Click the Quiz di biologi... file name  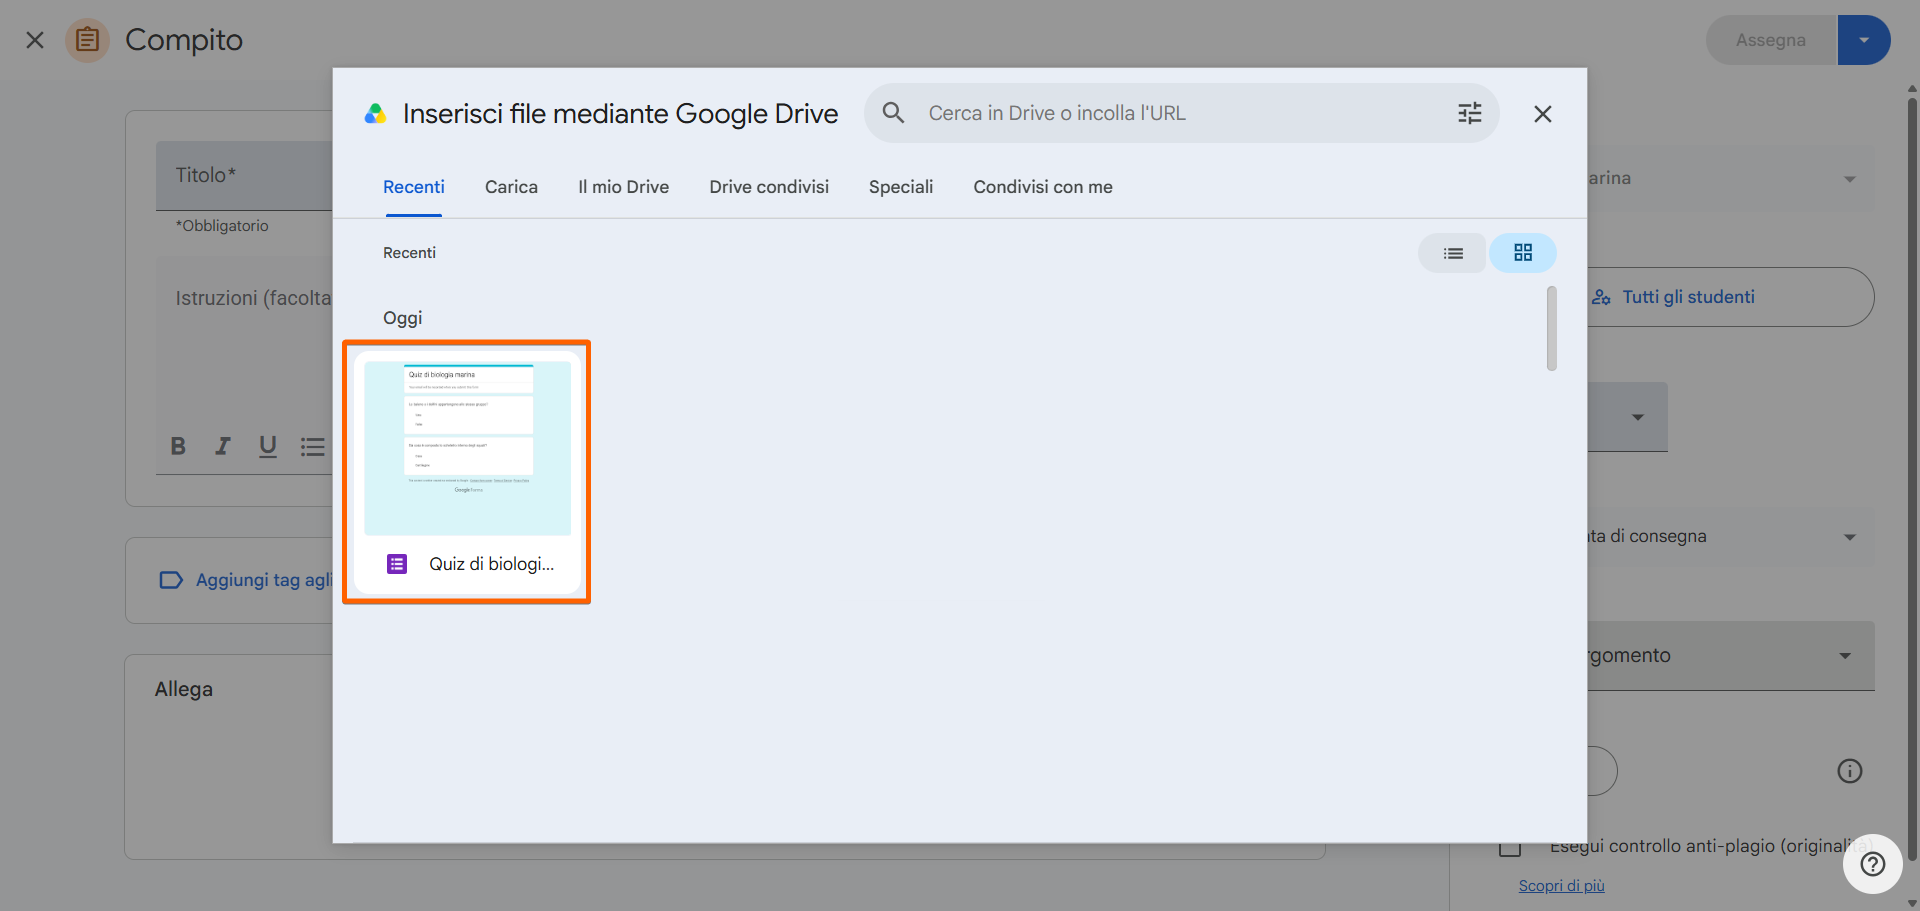click(x=491, y=564)
